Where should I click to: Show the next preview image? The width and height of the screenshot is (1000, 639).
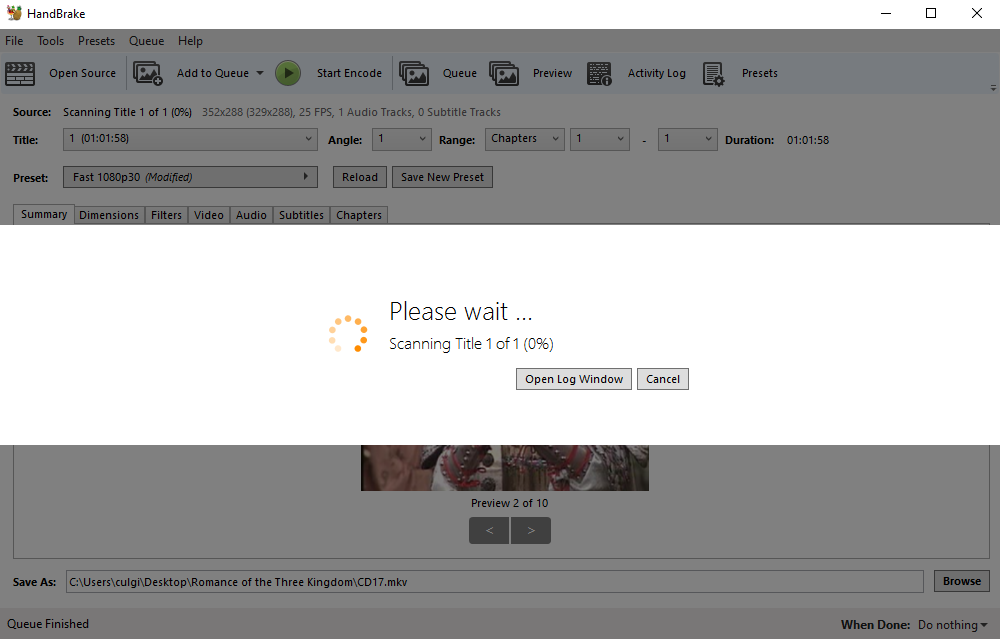pyautogui.click(x=531, y=530)
